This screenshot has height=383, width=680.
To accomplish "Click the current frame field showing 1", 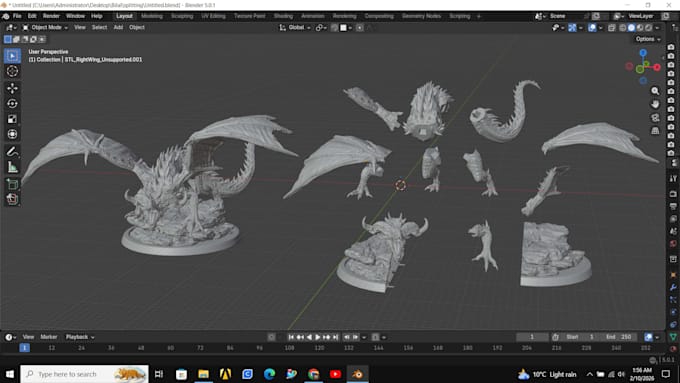I will (x=532, y=337).
